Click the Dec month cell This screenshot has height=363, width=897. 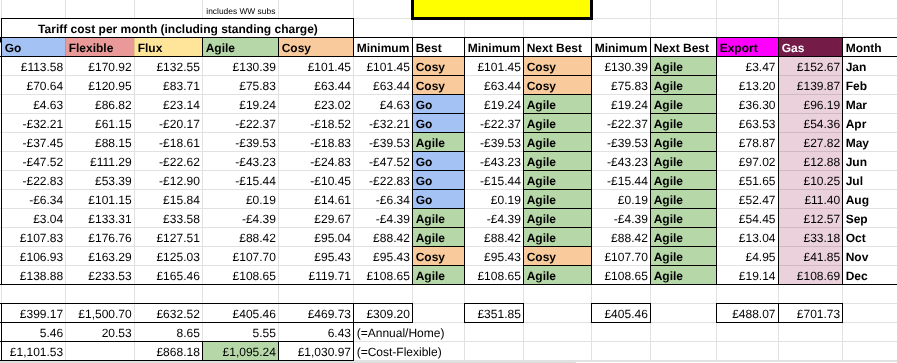click(x=870, y=276)
